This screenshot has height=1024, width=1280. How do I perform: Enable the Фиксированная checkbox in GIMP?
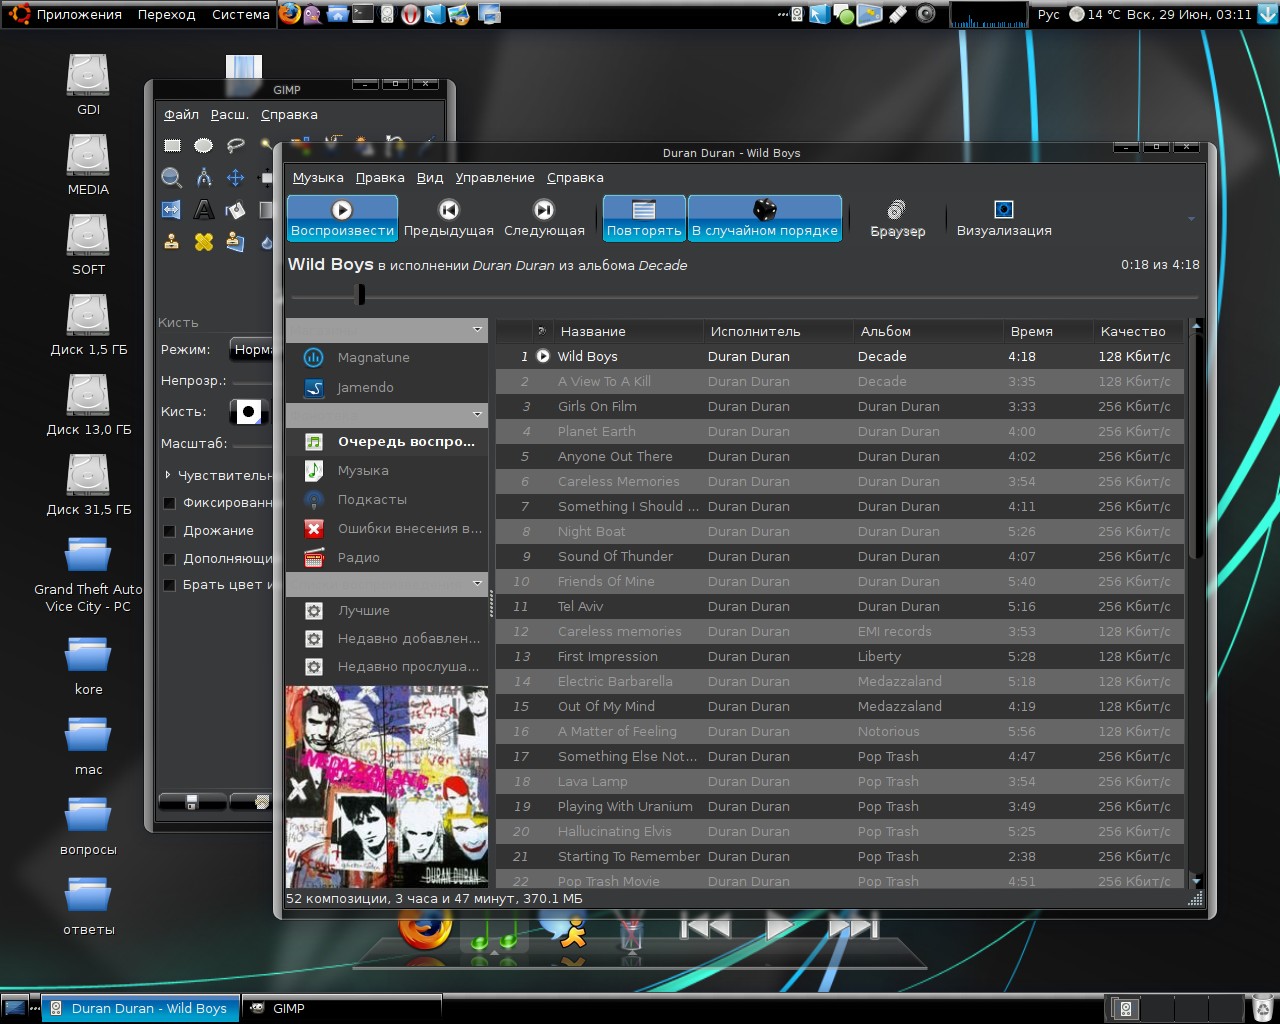169,503
